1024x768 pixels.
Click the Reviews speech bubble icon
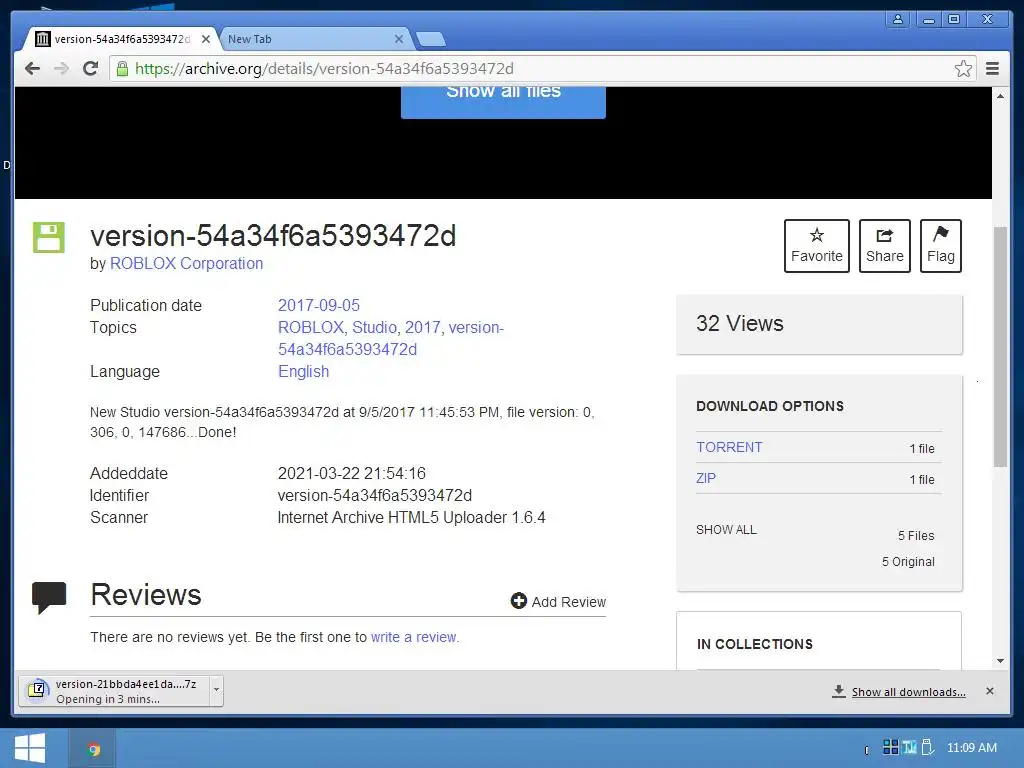[49, 597]
